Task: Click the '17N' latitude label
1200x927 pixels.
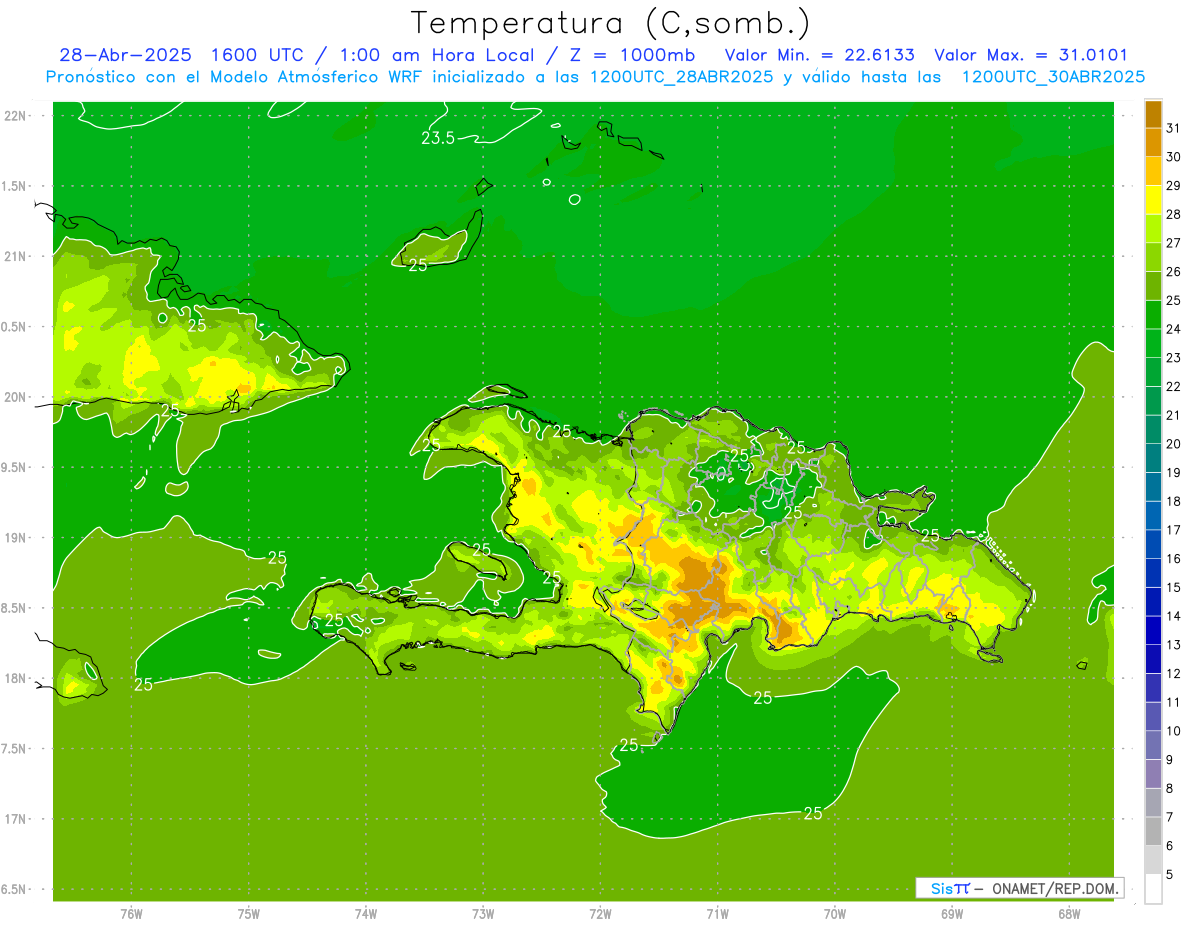Action: [x=17, y=819]
